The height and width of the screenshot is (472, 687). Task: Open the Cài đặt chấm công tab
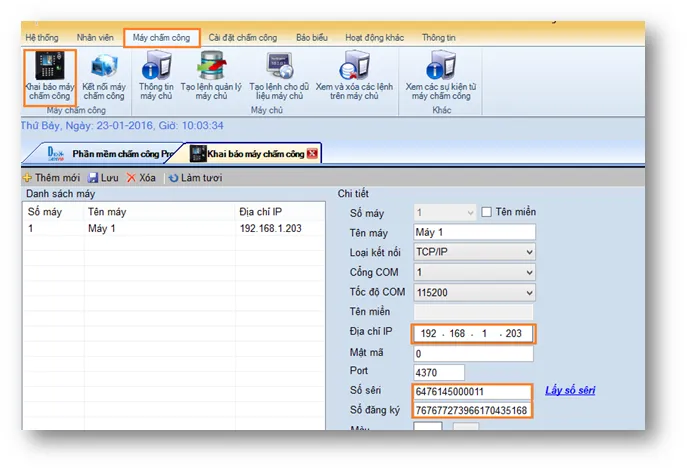point(243,38)
